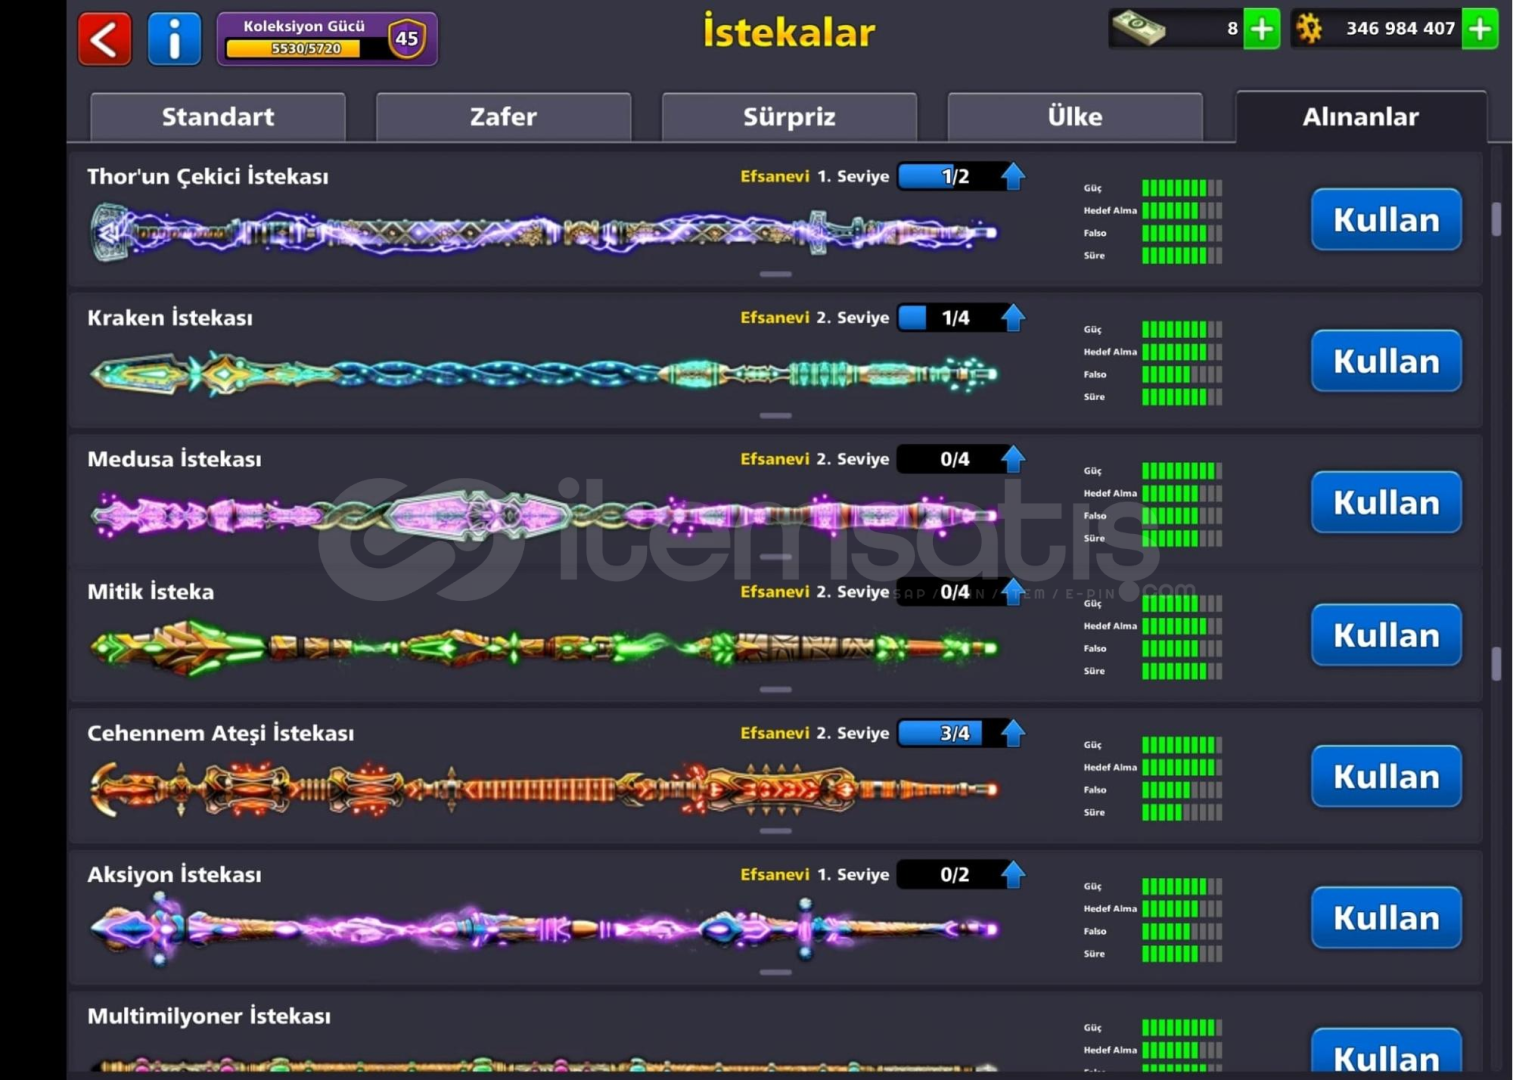Open the Koleksiyon Gücü level 45 badge
The image size is (1513, 1080).
click(406, 39)
